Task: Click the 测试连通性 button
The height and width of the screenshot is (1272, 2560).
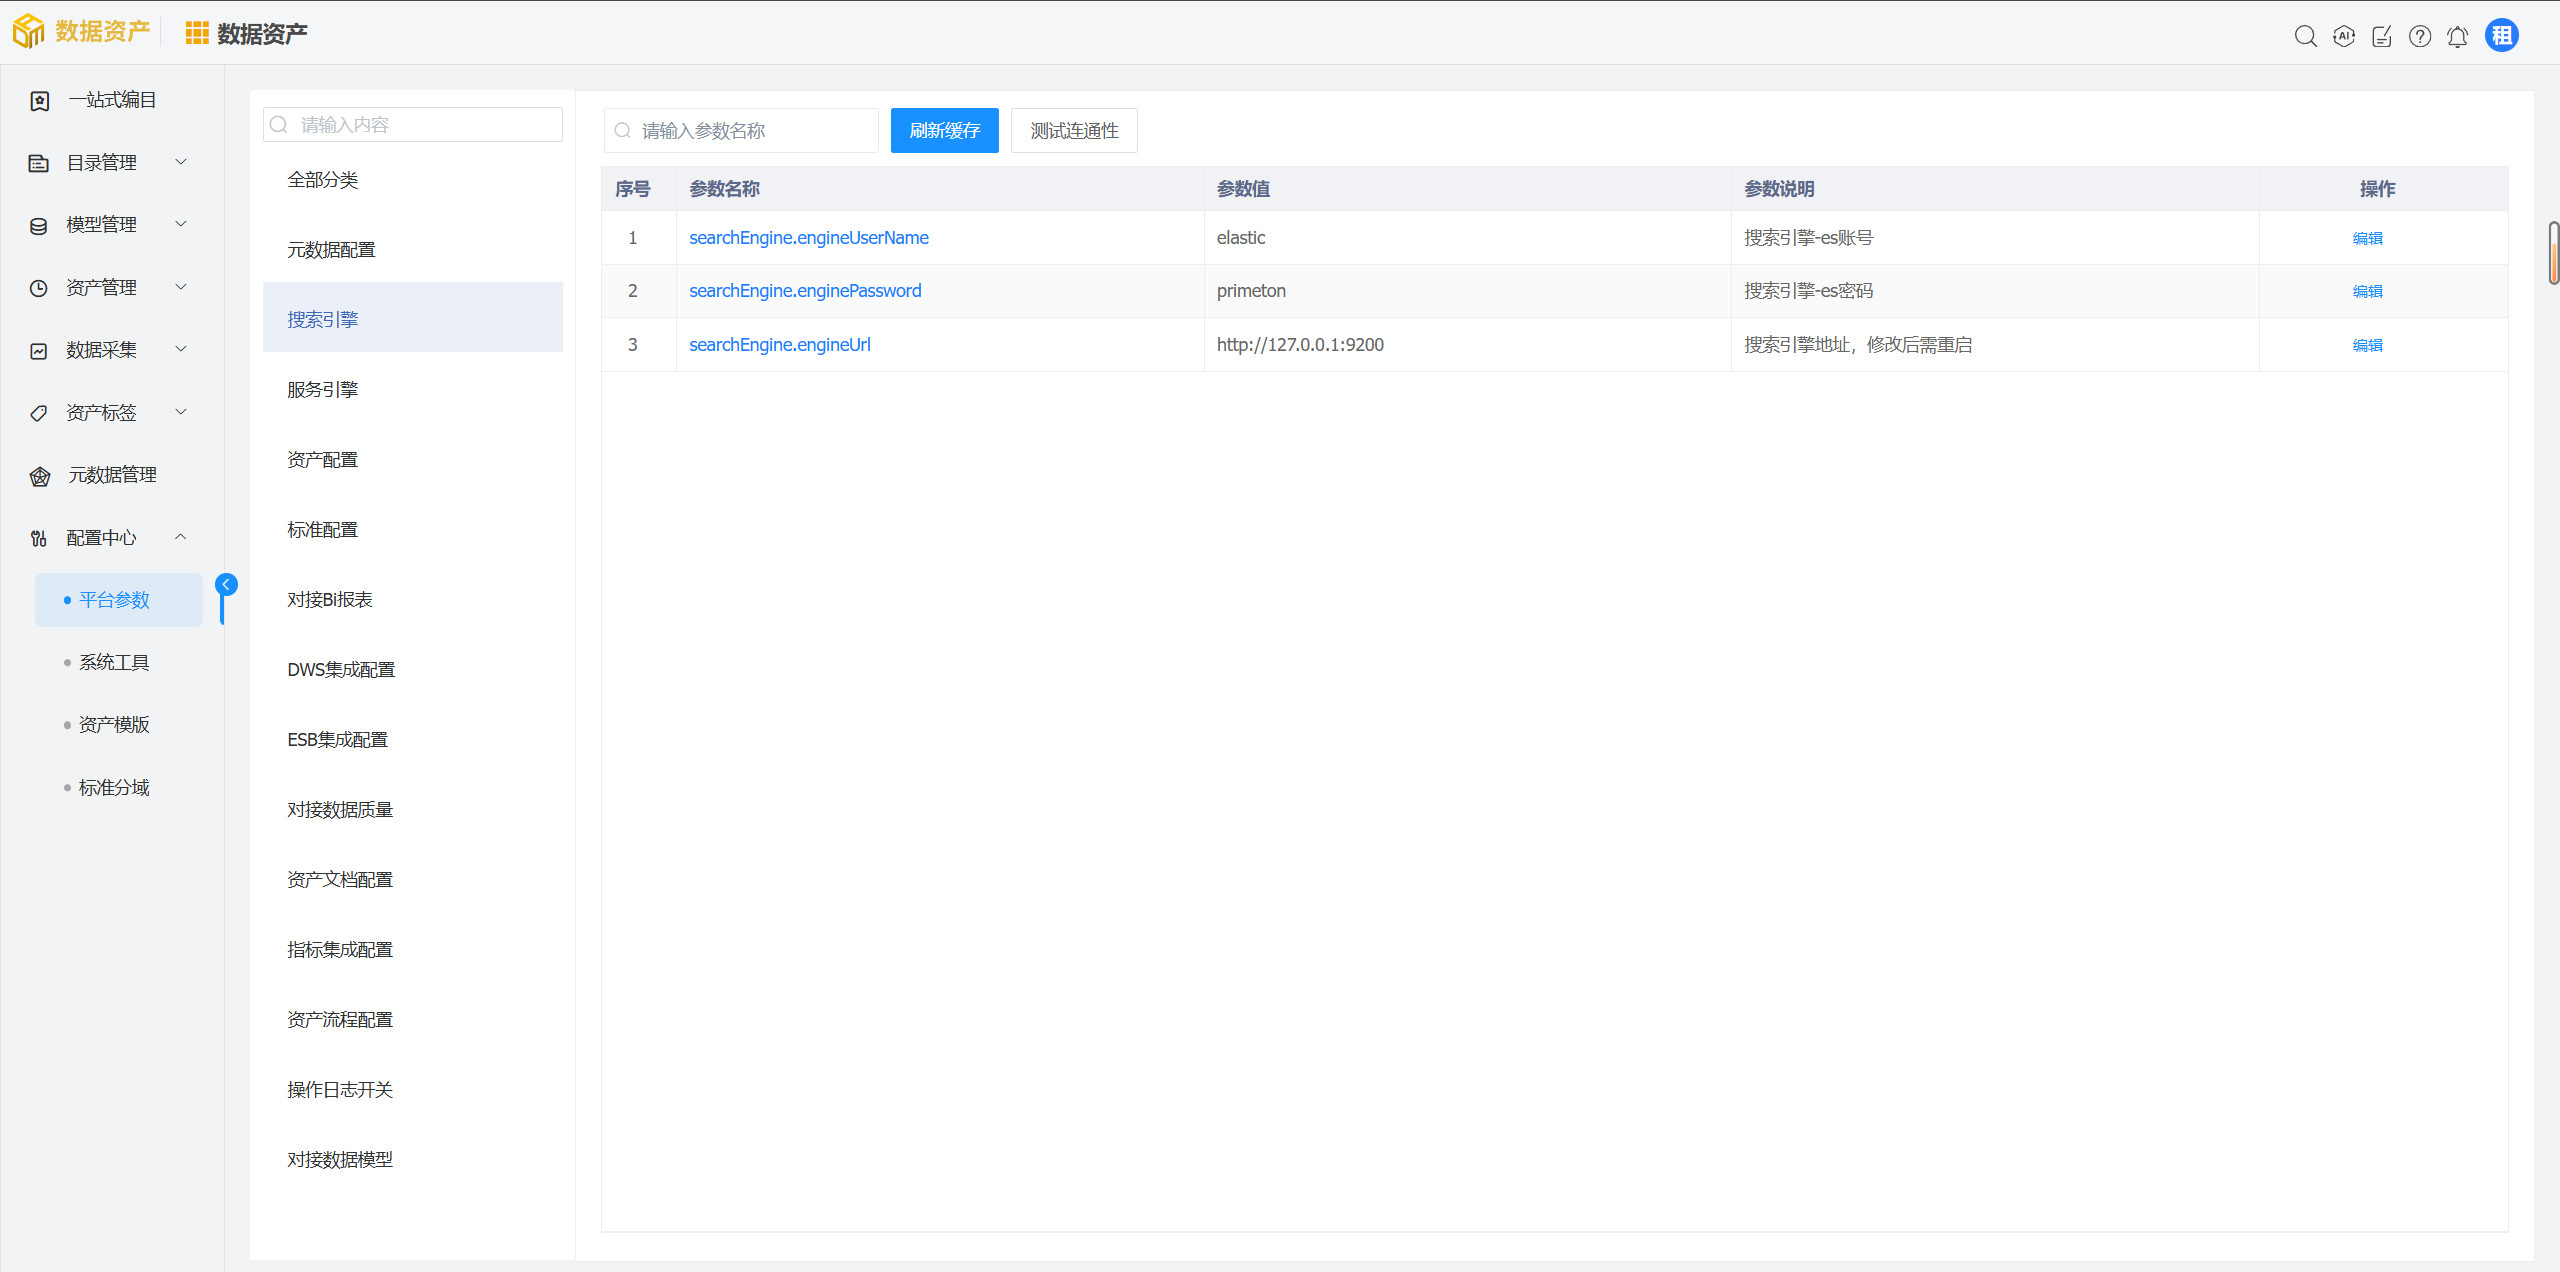Action: 1074,131
